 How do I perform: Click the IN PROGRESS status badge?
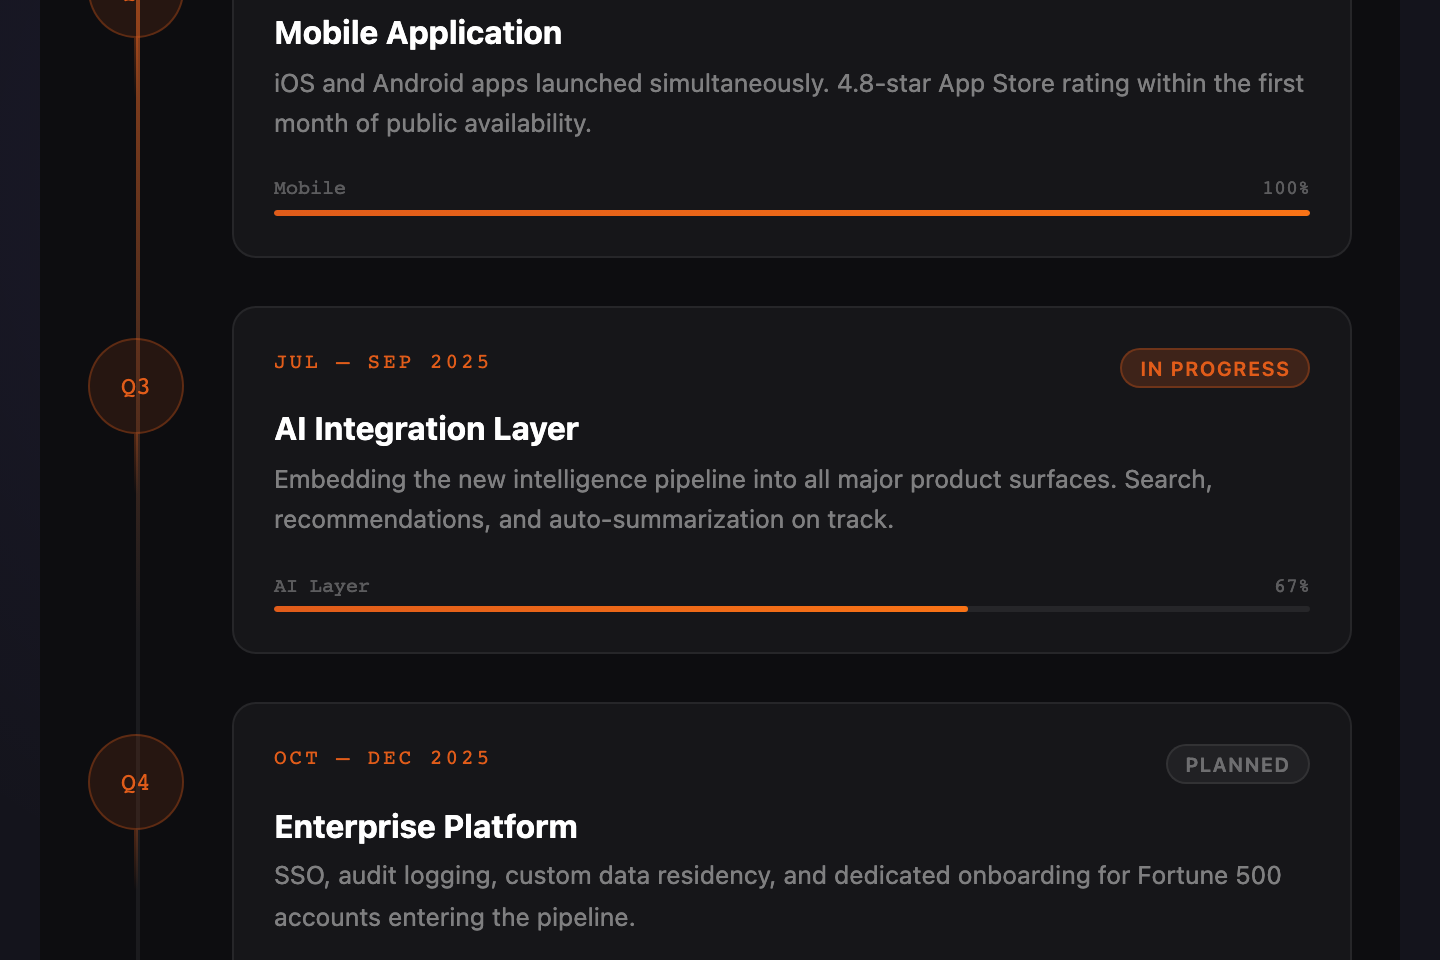(1215, 368)
